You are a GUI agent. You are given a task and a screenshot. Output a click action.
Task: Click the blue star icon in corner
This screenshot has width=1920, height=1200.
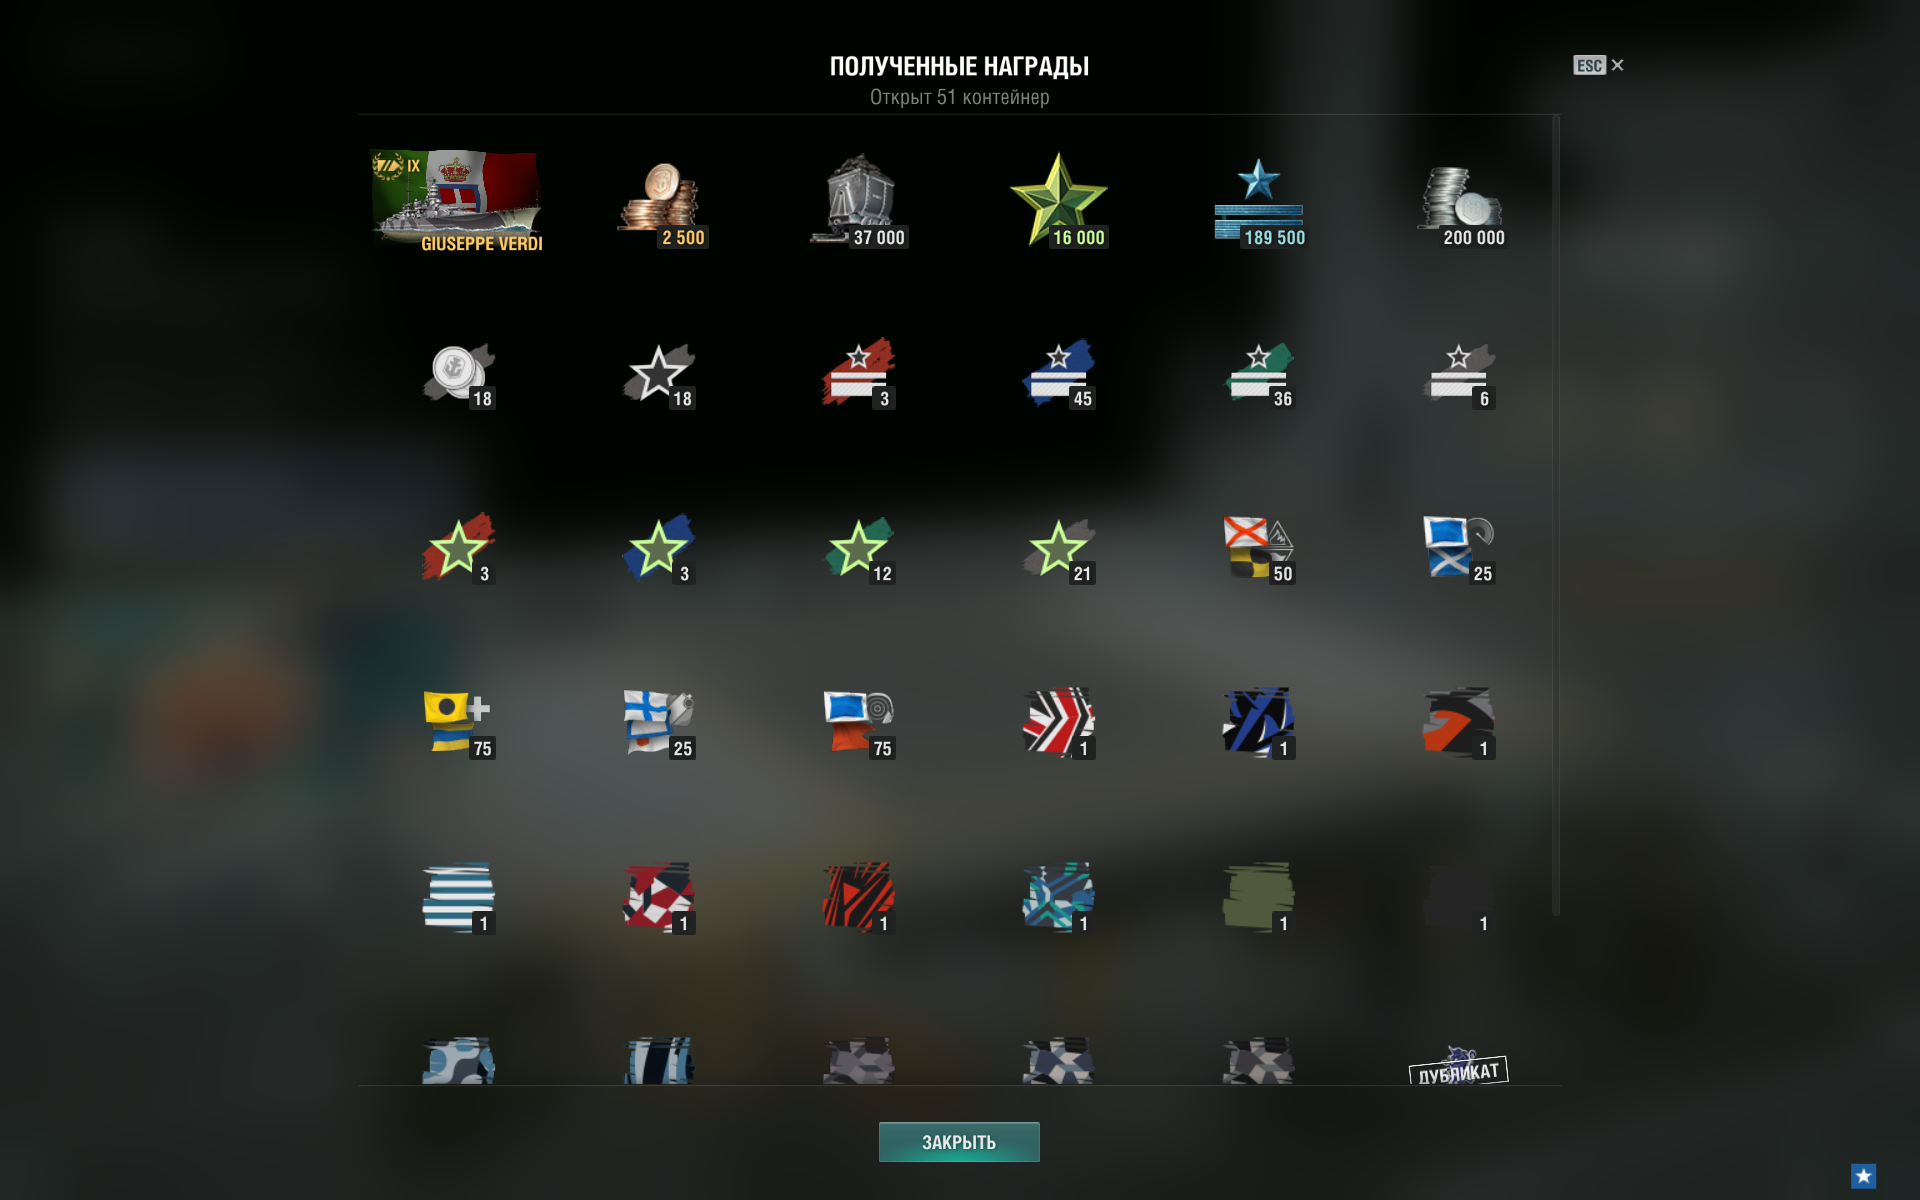click(1863, 1176)
